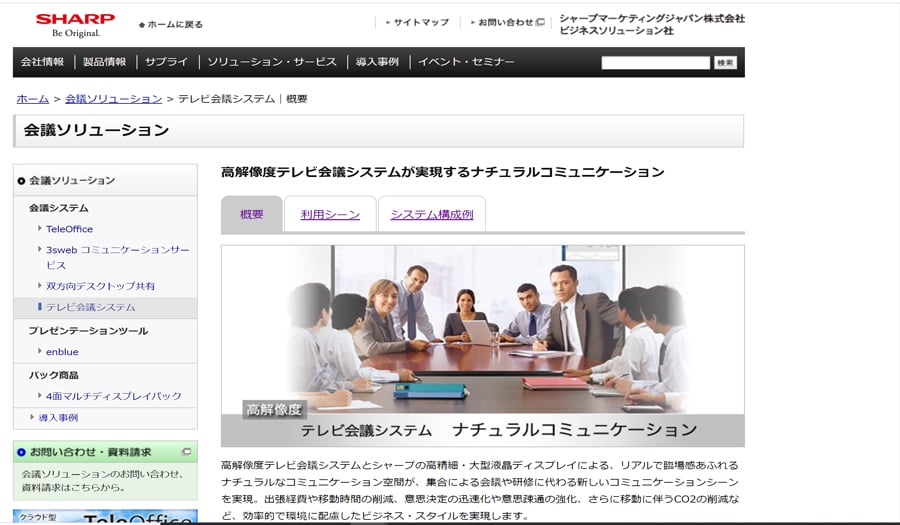Click the SHARP Be Original logo
Screen dimensions: 900x525
[x=75, y=25]
